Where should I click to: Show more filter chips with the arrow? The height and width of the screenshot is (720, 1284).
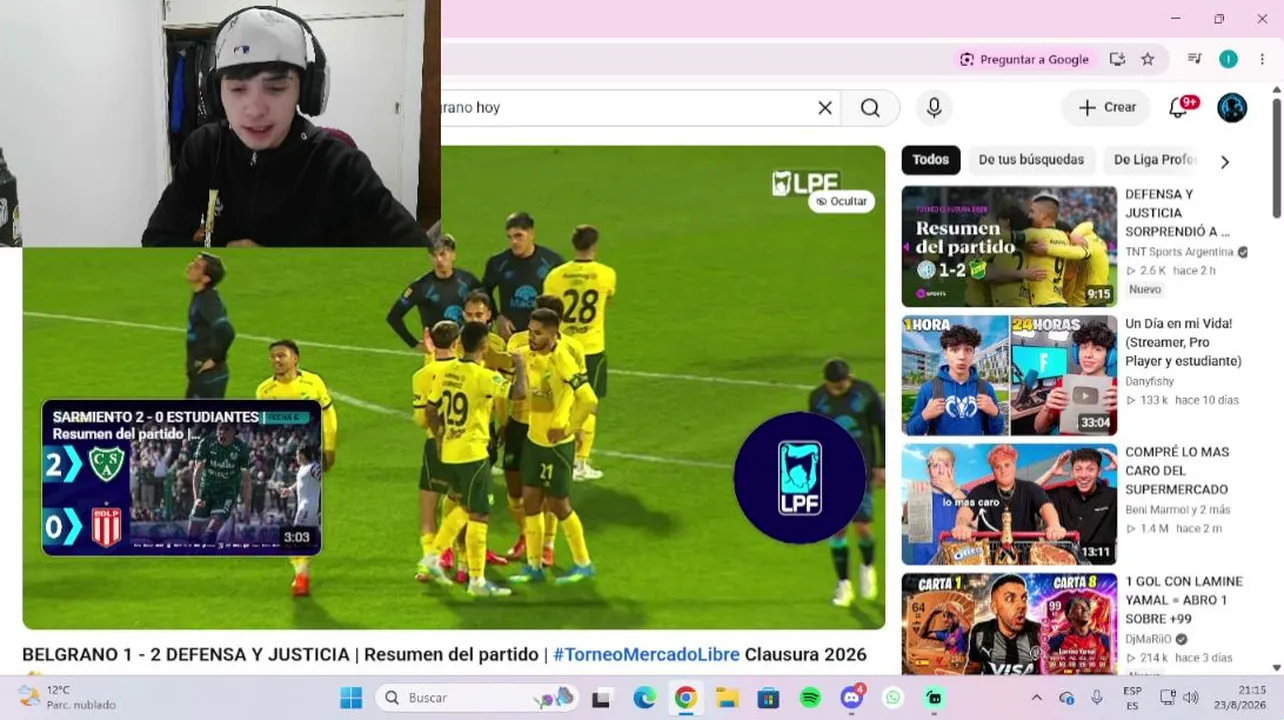(x=1225, y=161)
